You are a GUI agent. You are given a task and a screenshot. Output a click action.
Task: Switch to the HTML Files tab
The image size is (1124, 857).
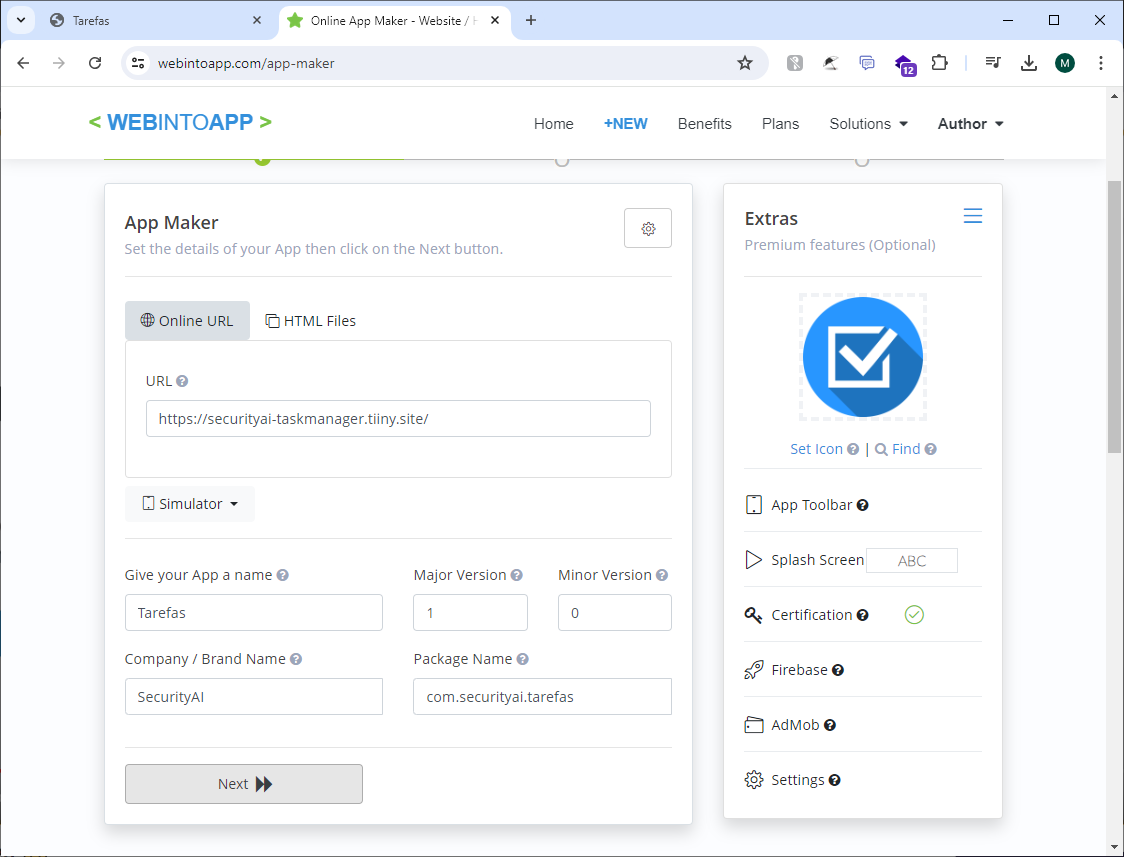[x=310, y=320]
